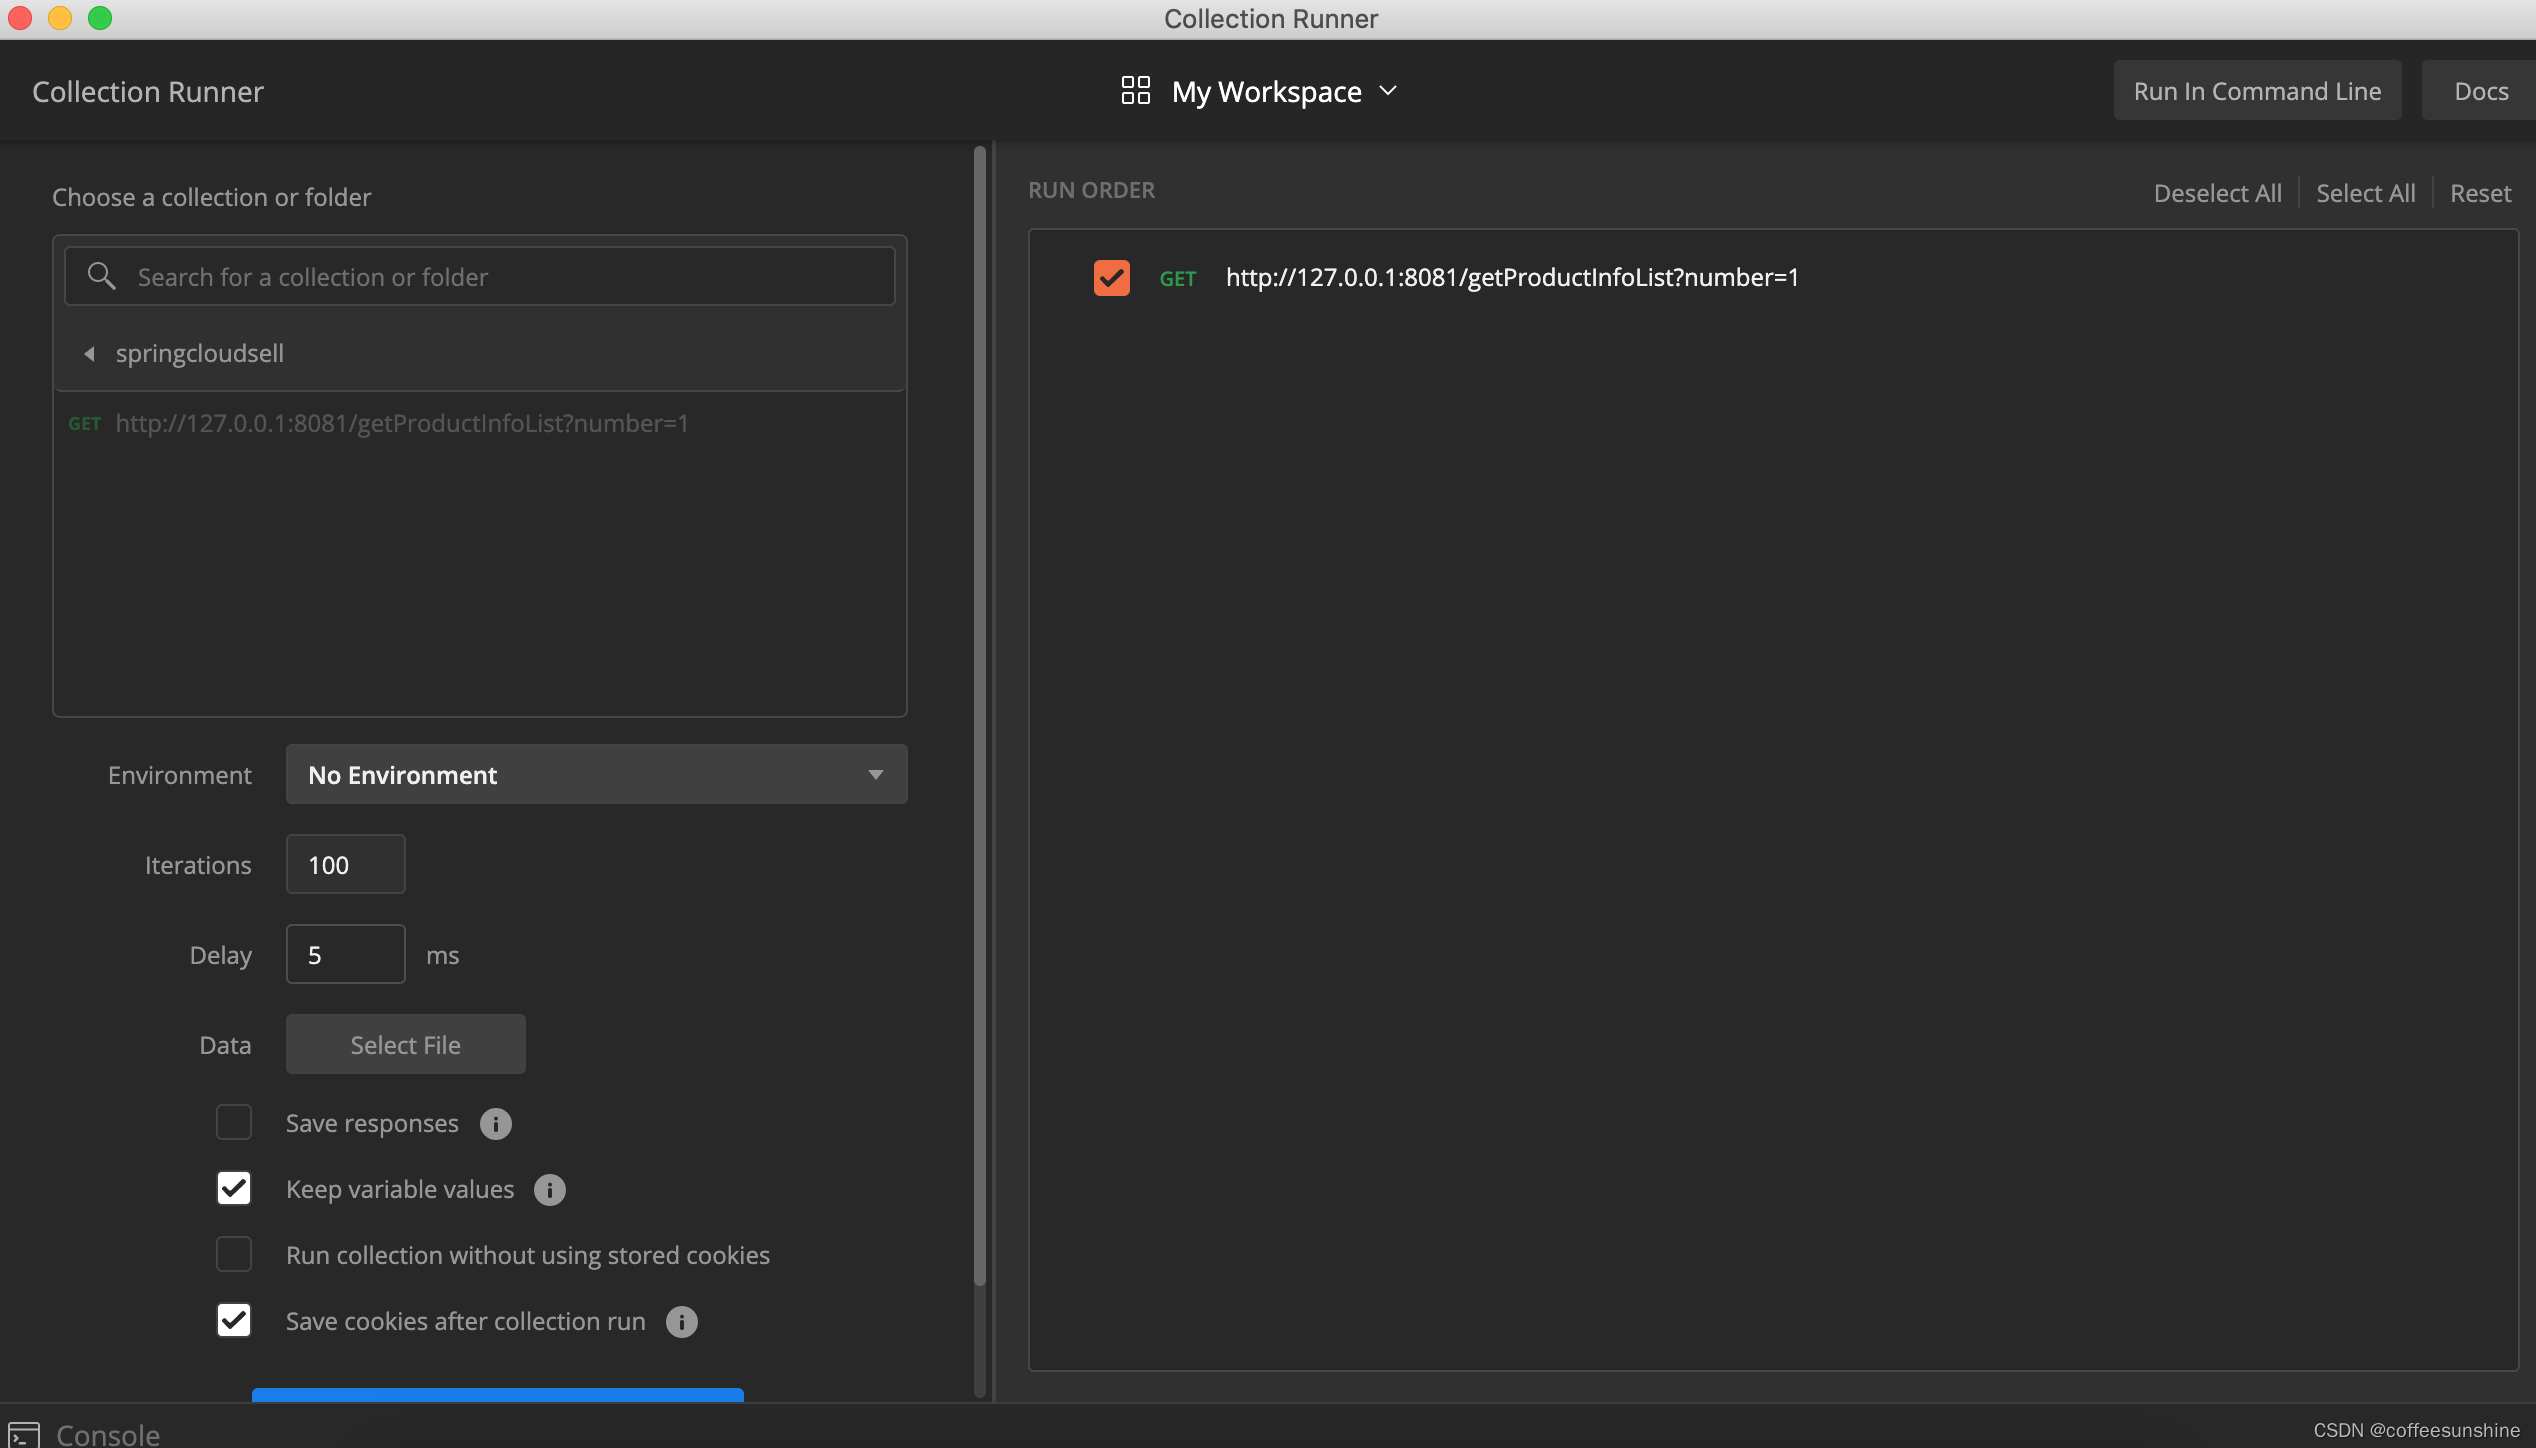Click the left panel vertical scrollbar
The width and height of the screenshot is (2536, 1448).
coord(979,715)
